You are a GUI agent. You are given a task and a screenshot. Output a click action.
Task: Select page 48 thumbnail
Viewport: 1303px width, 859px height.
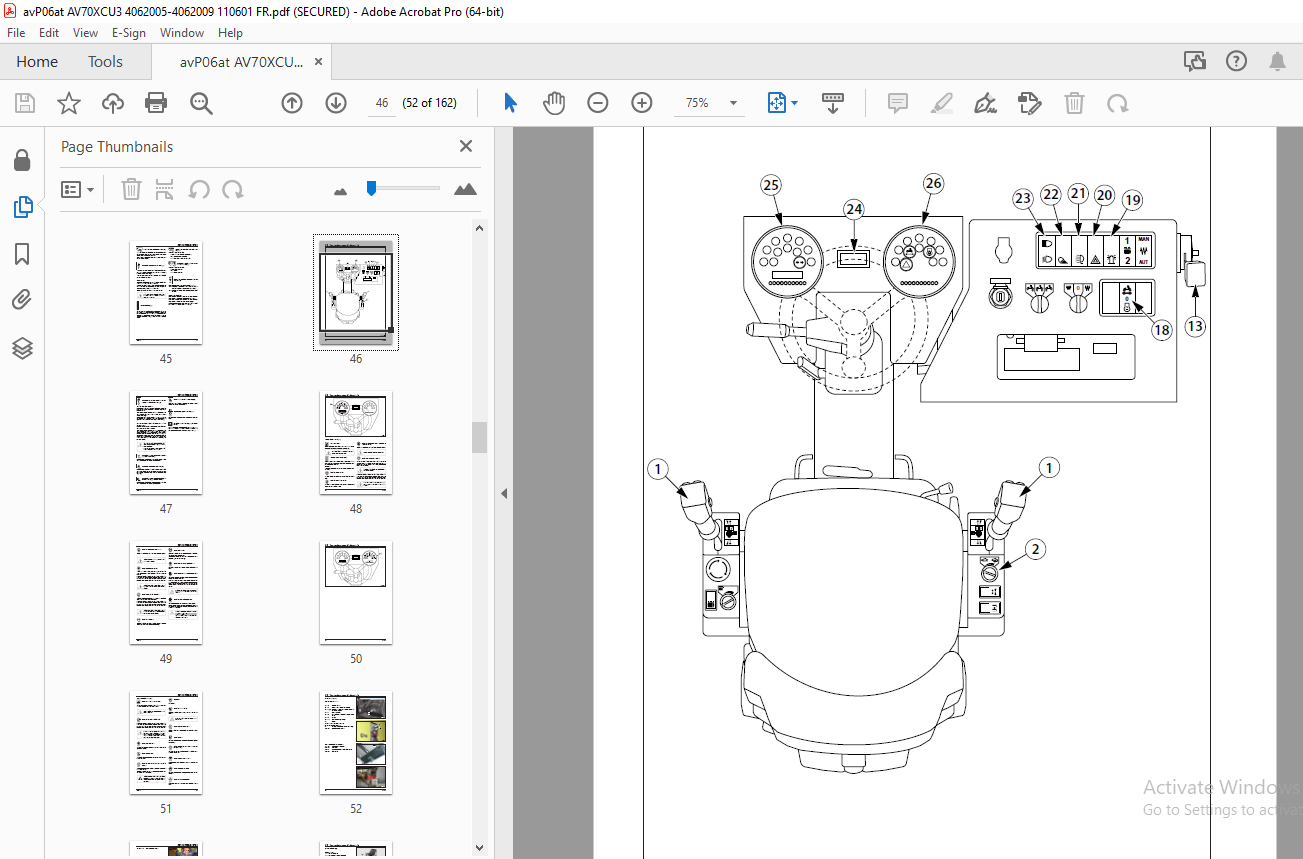tap(356, 443)
